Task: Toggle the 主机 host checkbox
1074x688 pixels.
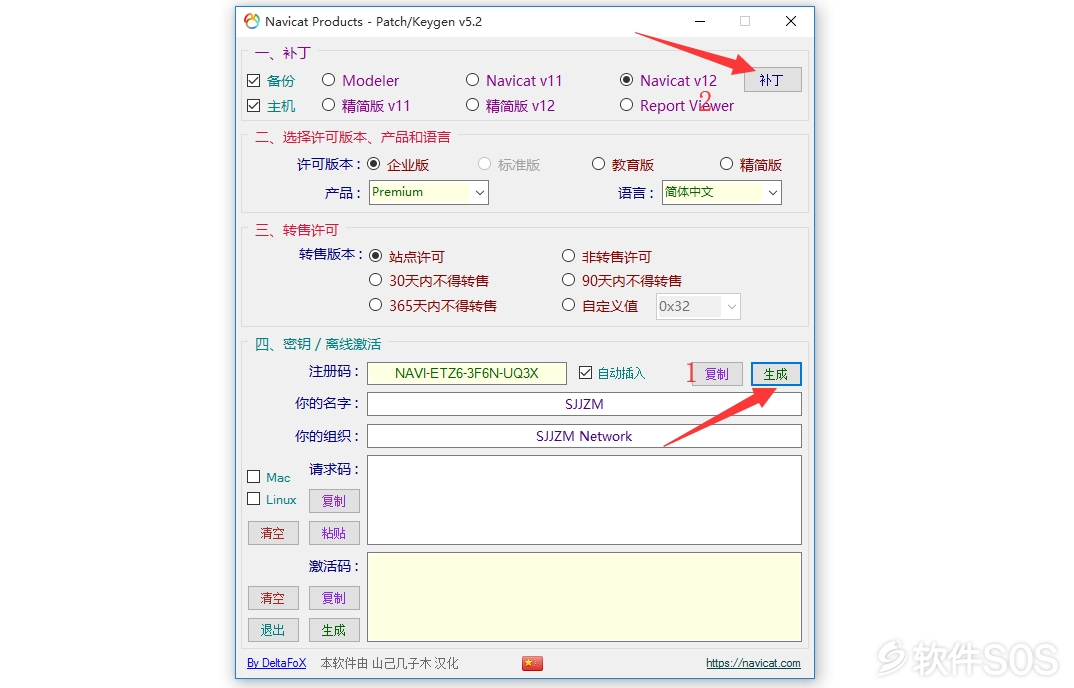Action: click(253, 106)
